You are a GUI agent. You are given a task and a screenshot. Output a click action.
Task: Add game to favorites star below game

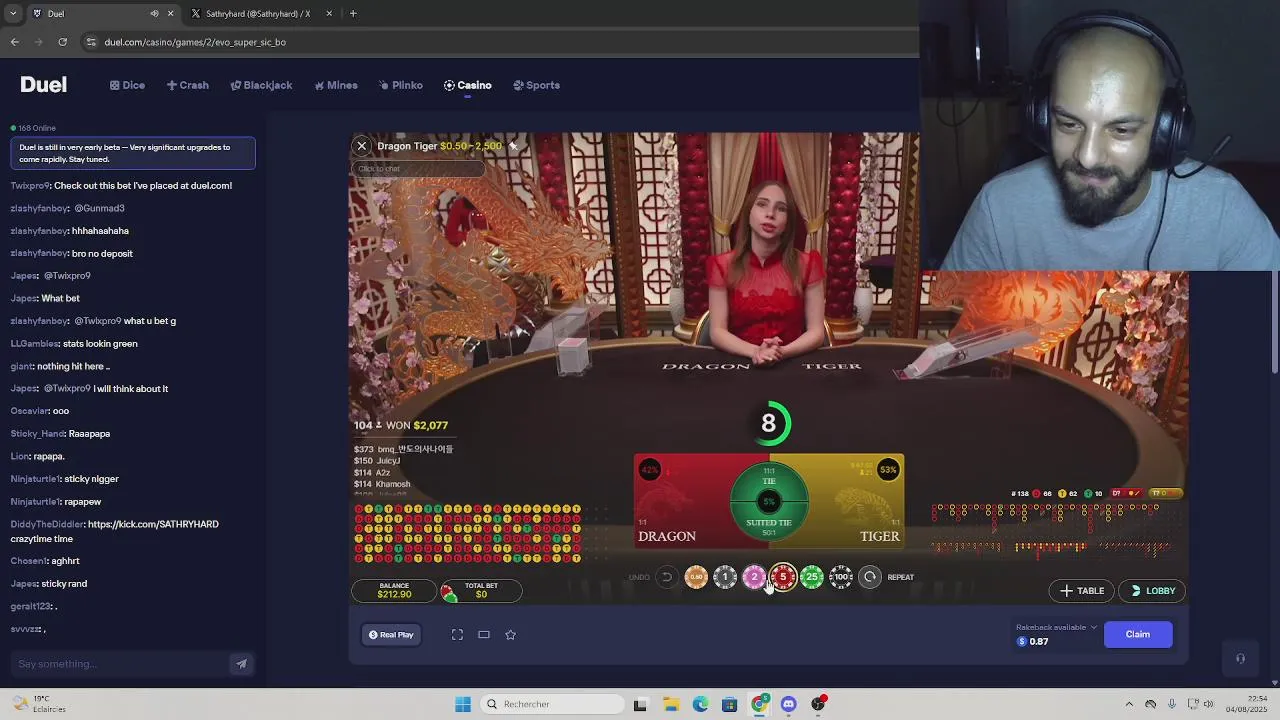point(510,635)
